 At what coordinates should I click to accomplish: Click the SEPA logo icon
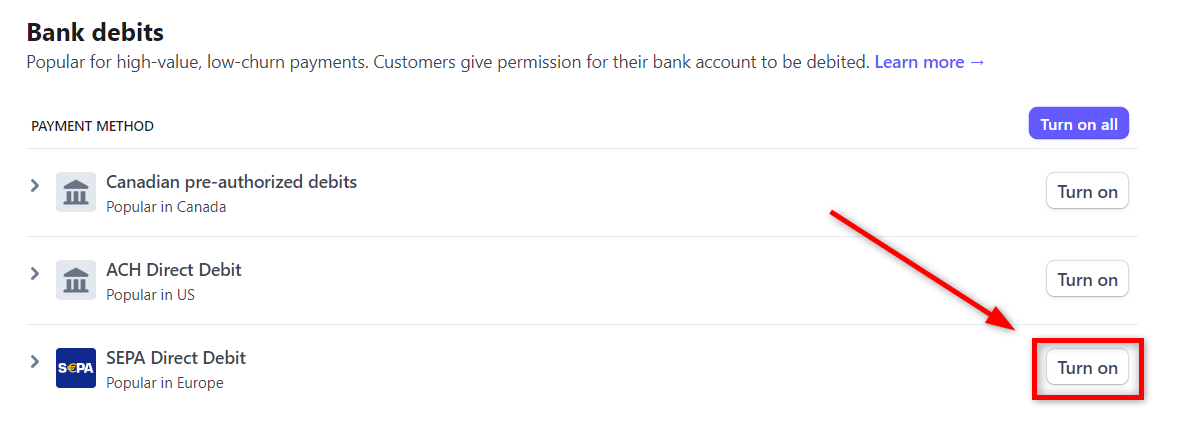tap(76, 368)
